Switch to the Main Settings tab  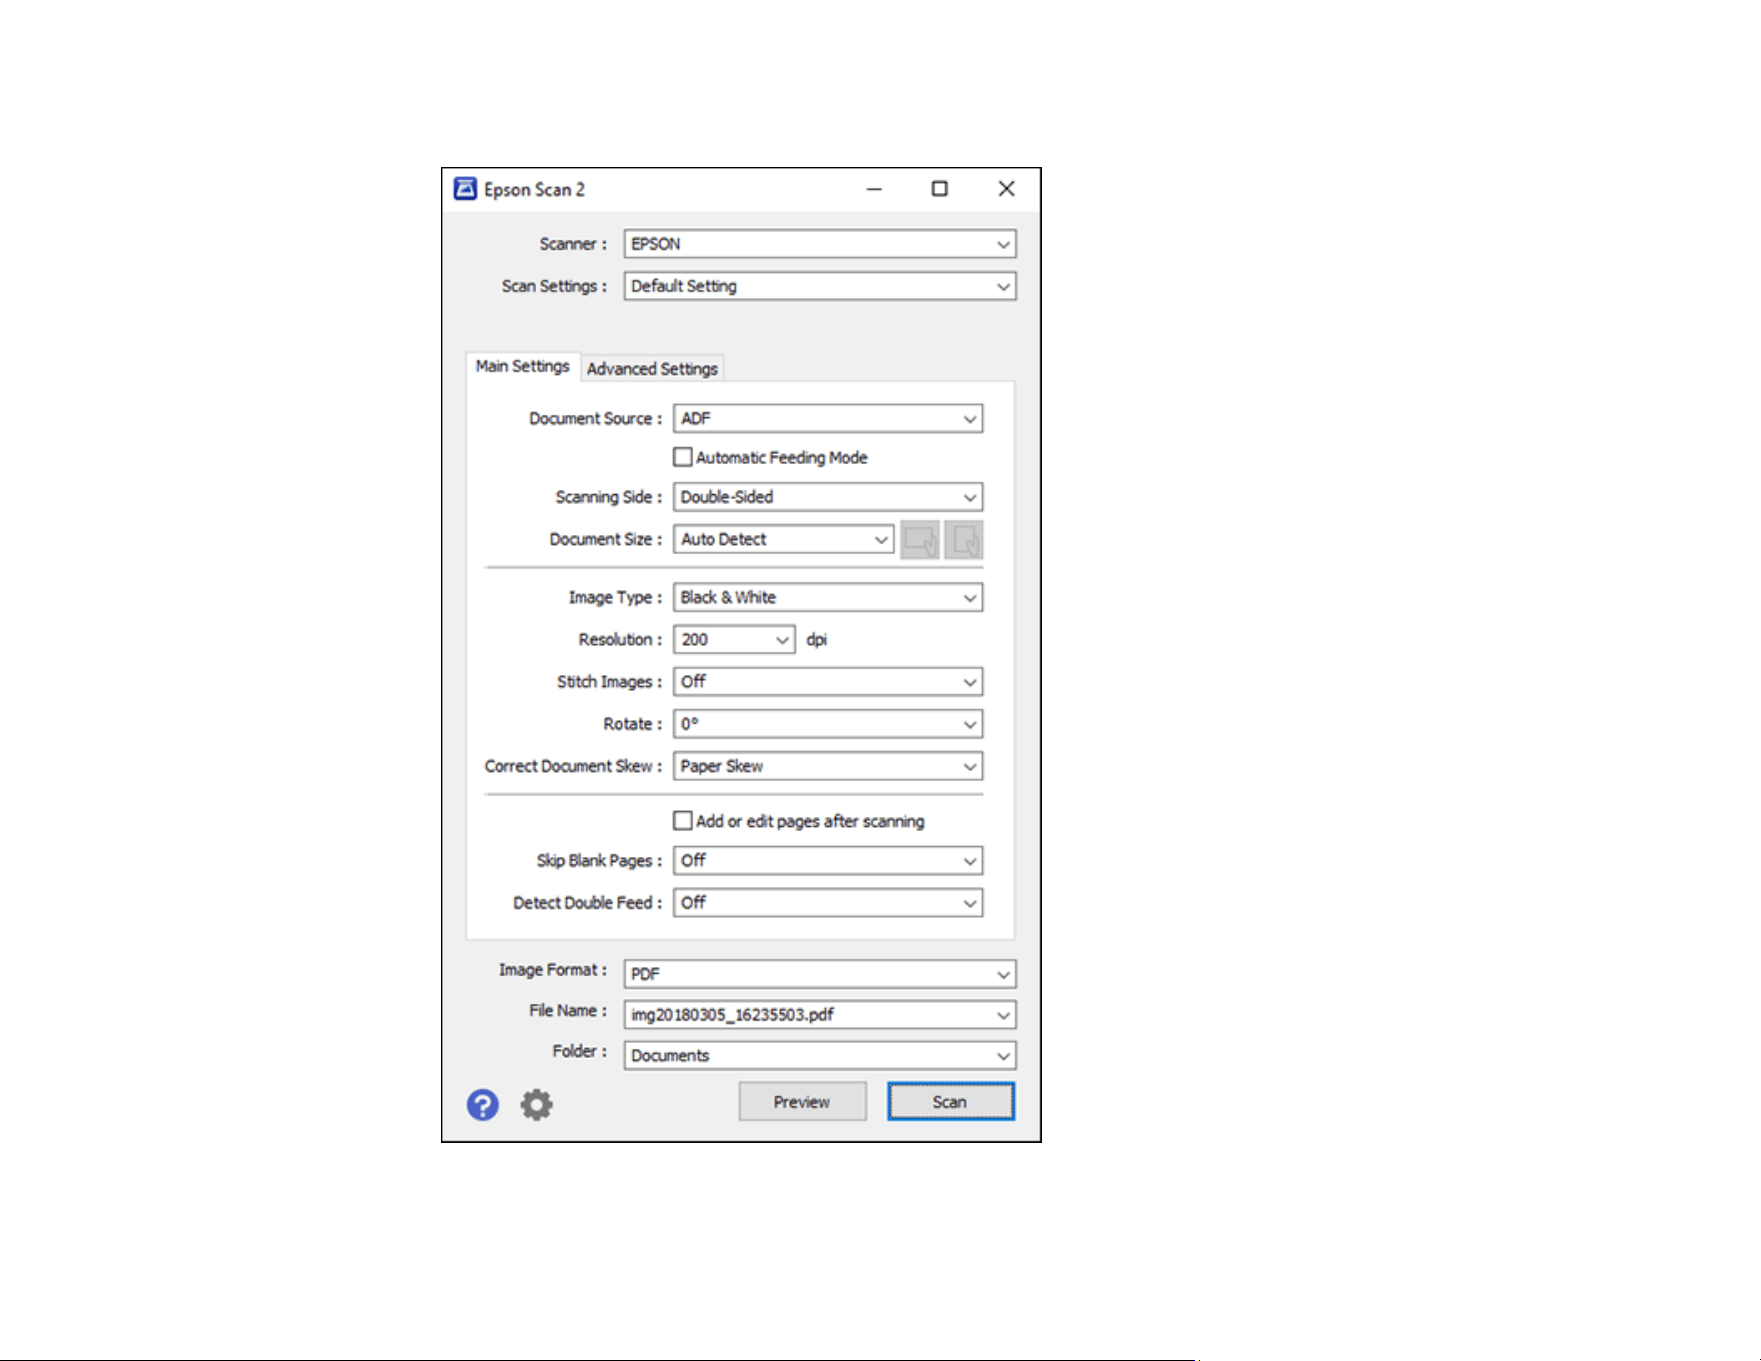[x=522, y=367]
